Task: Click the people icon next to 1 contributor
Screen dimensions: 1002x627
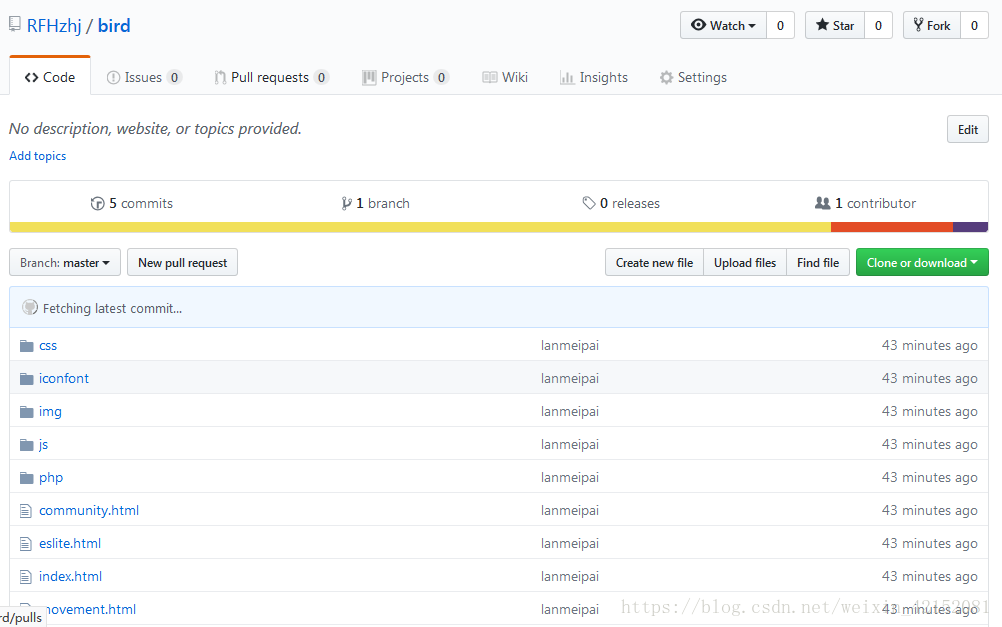Action: (822, 203)
